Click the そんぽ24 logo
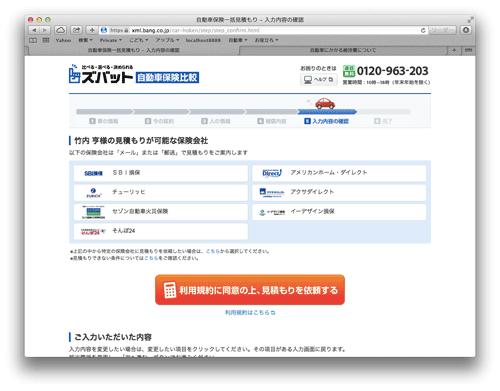 coord(93,231)
